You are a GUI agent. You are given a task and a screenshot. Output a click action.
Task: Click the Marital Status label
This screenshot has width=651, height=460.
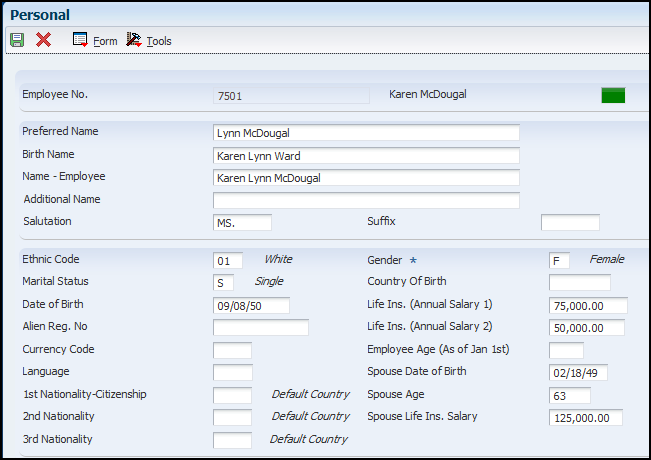point(55,281)
